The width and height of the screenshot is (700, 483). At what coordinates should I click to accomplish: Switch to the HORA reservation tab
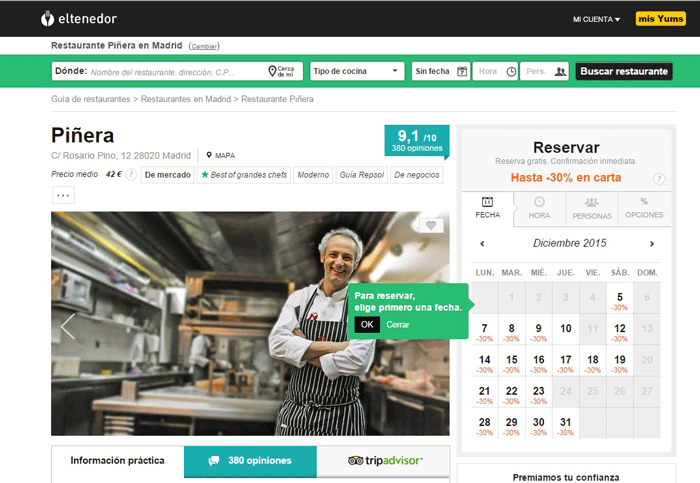539,207
